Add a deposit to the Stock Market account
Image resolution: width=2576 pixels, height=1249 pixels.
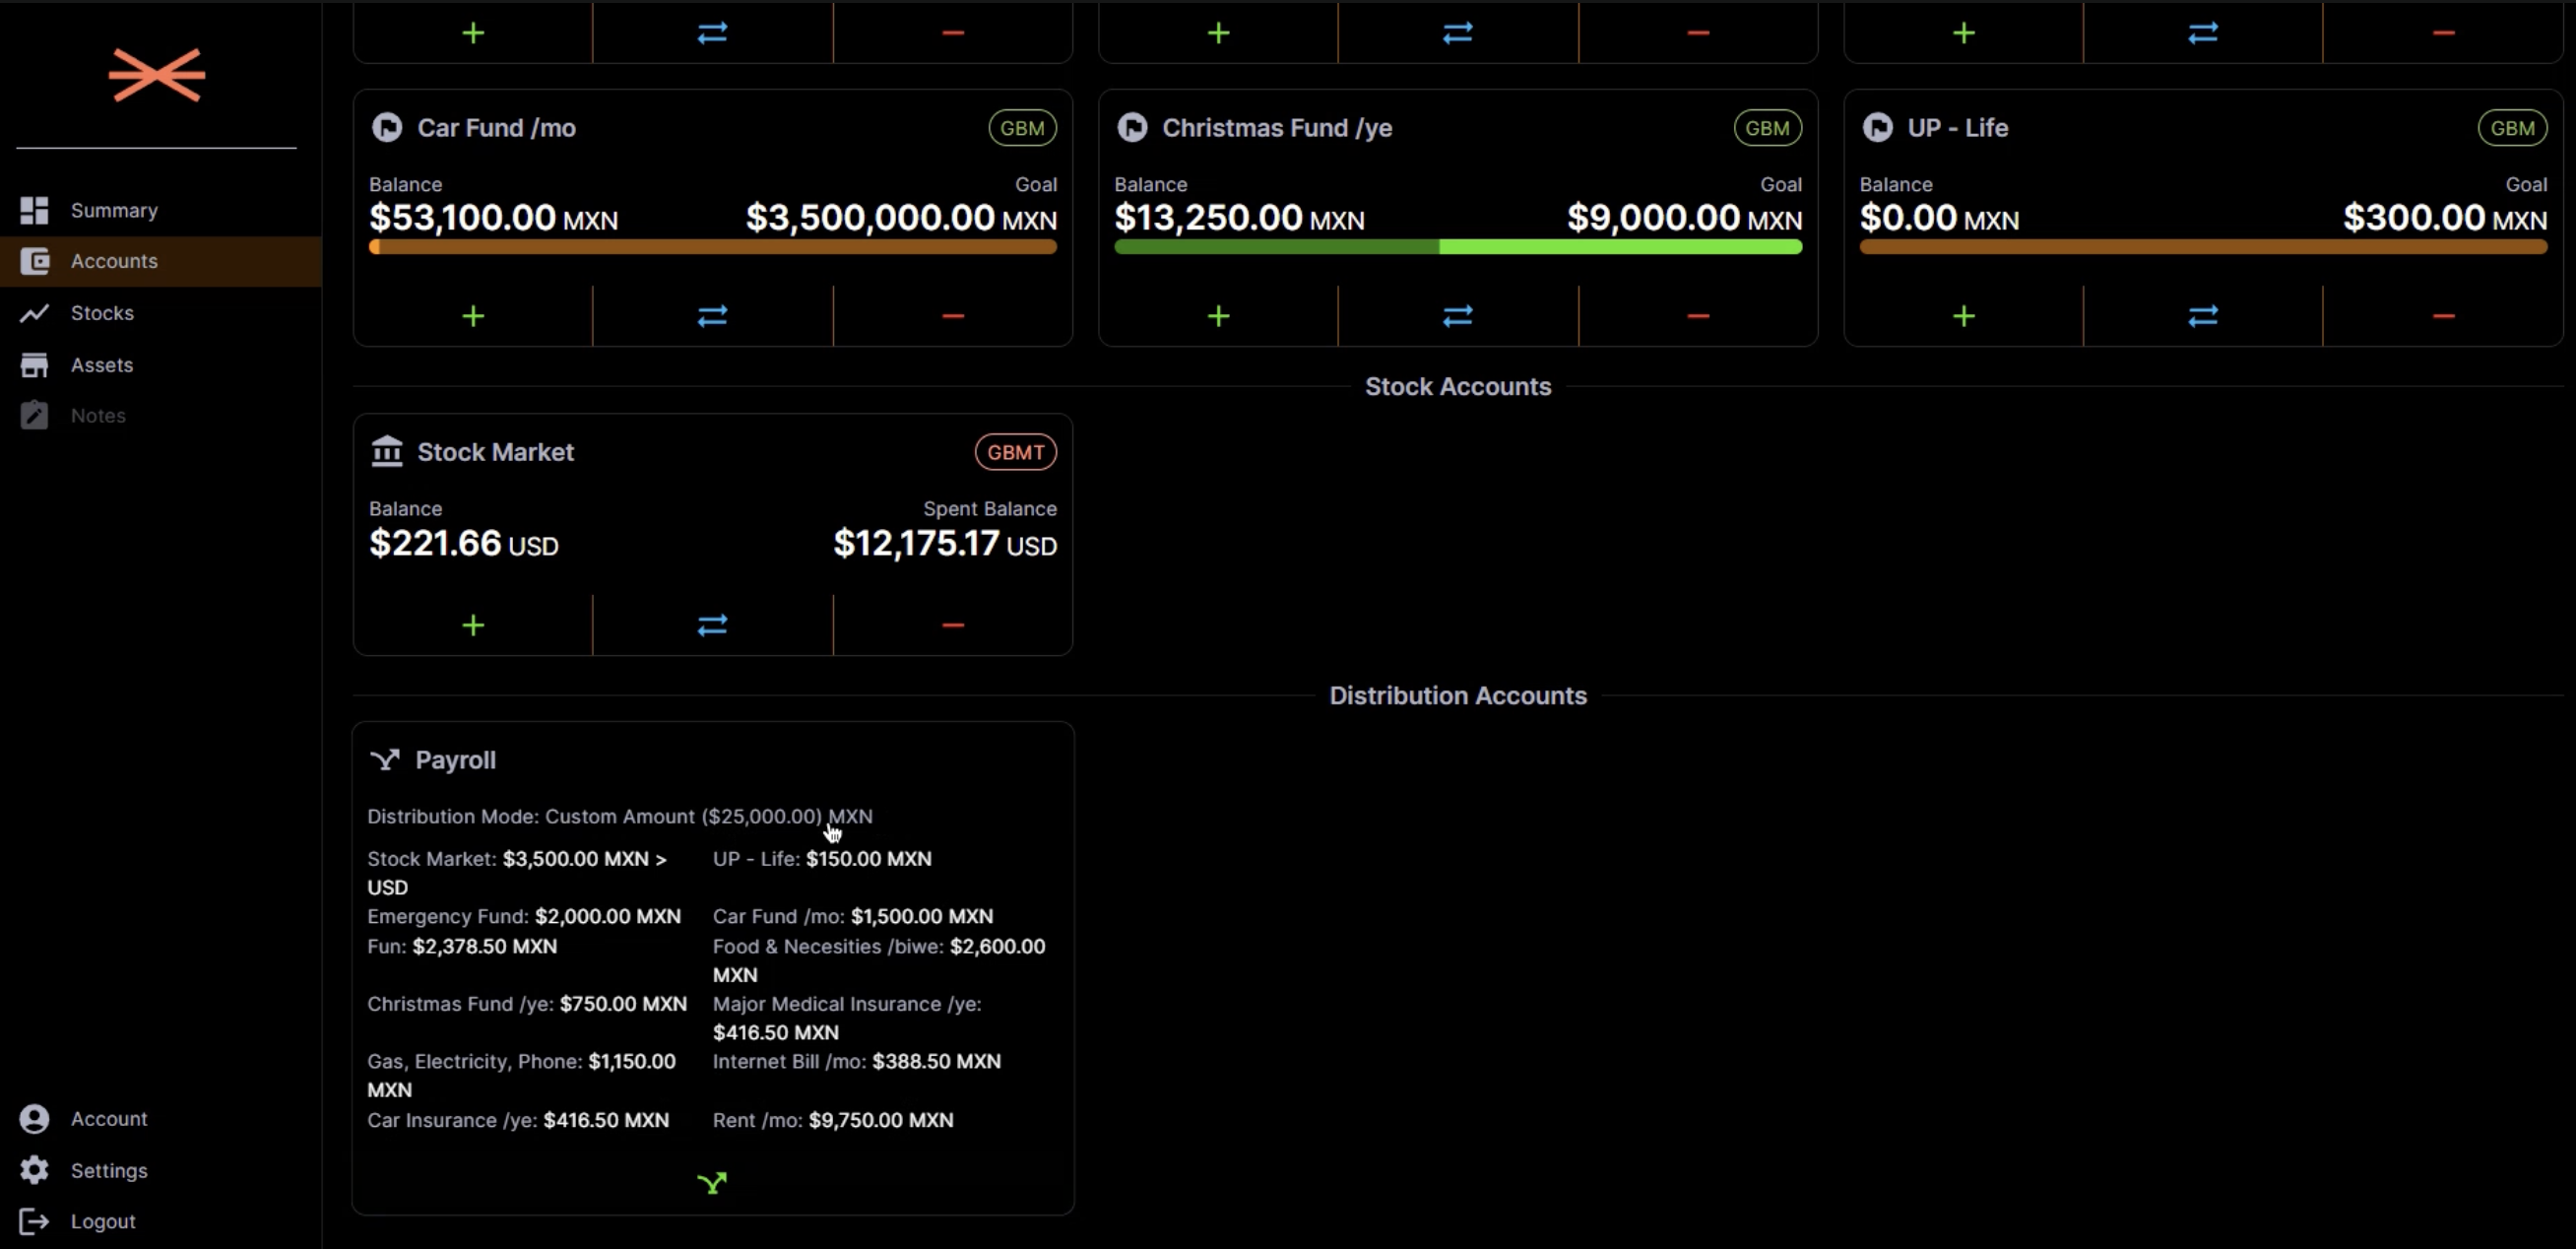tap(472, 624)
